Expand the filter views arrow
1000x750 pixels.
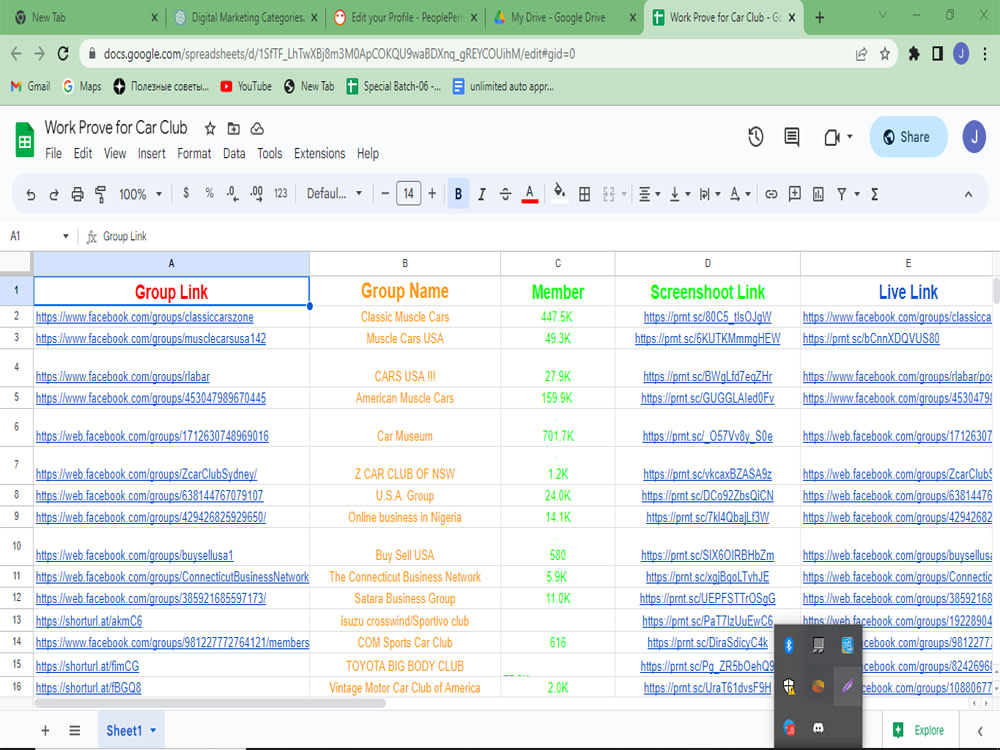(857, 194)
